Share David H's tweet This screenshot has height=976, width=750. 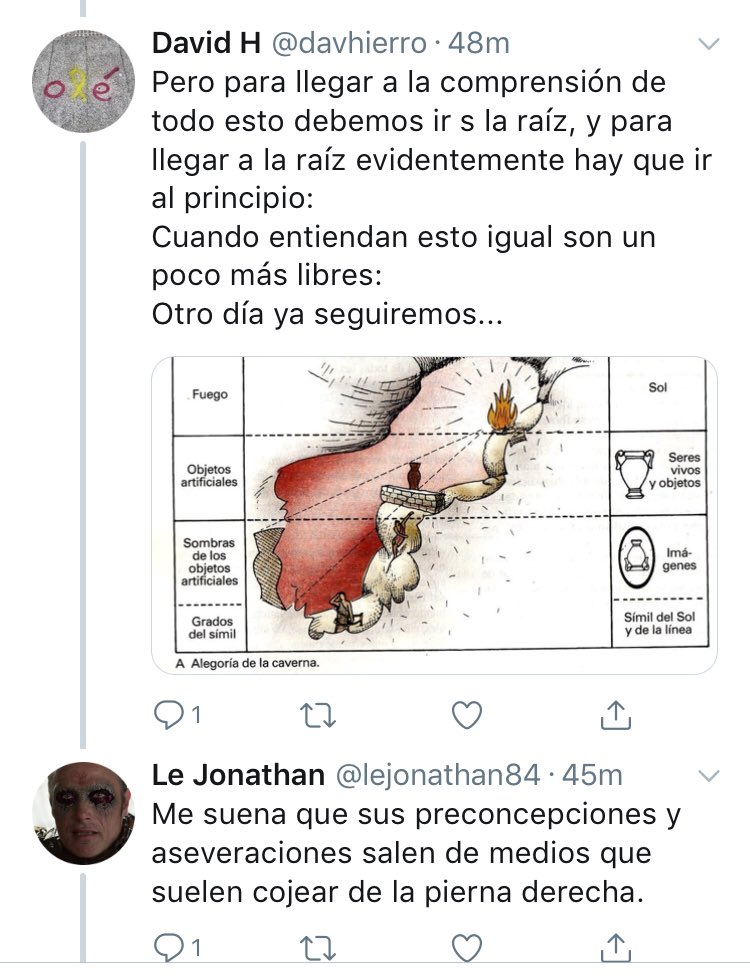[x=616, y=715]
